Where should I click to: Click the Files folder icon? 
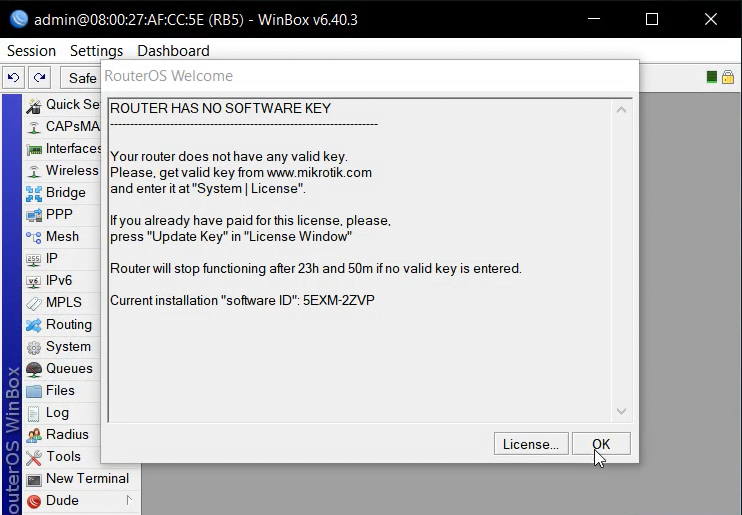pos(34,391)
